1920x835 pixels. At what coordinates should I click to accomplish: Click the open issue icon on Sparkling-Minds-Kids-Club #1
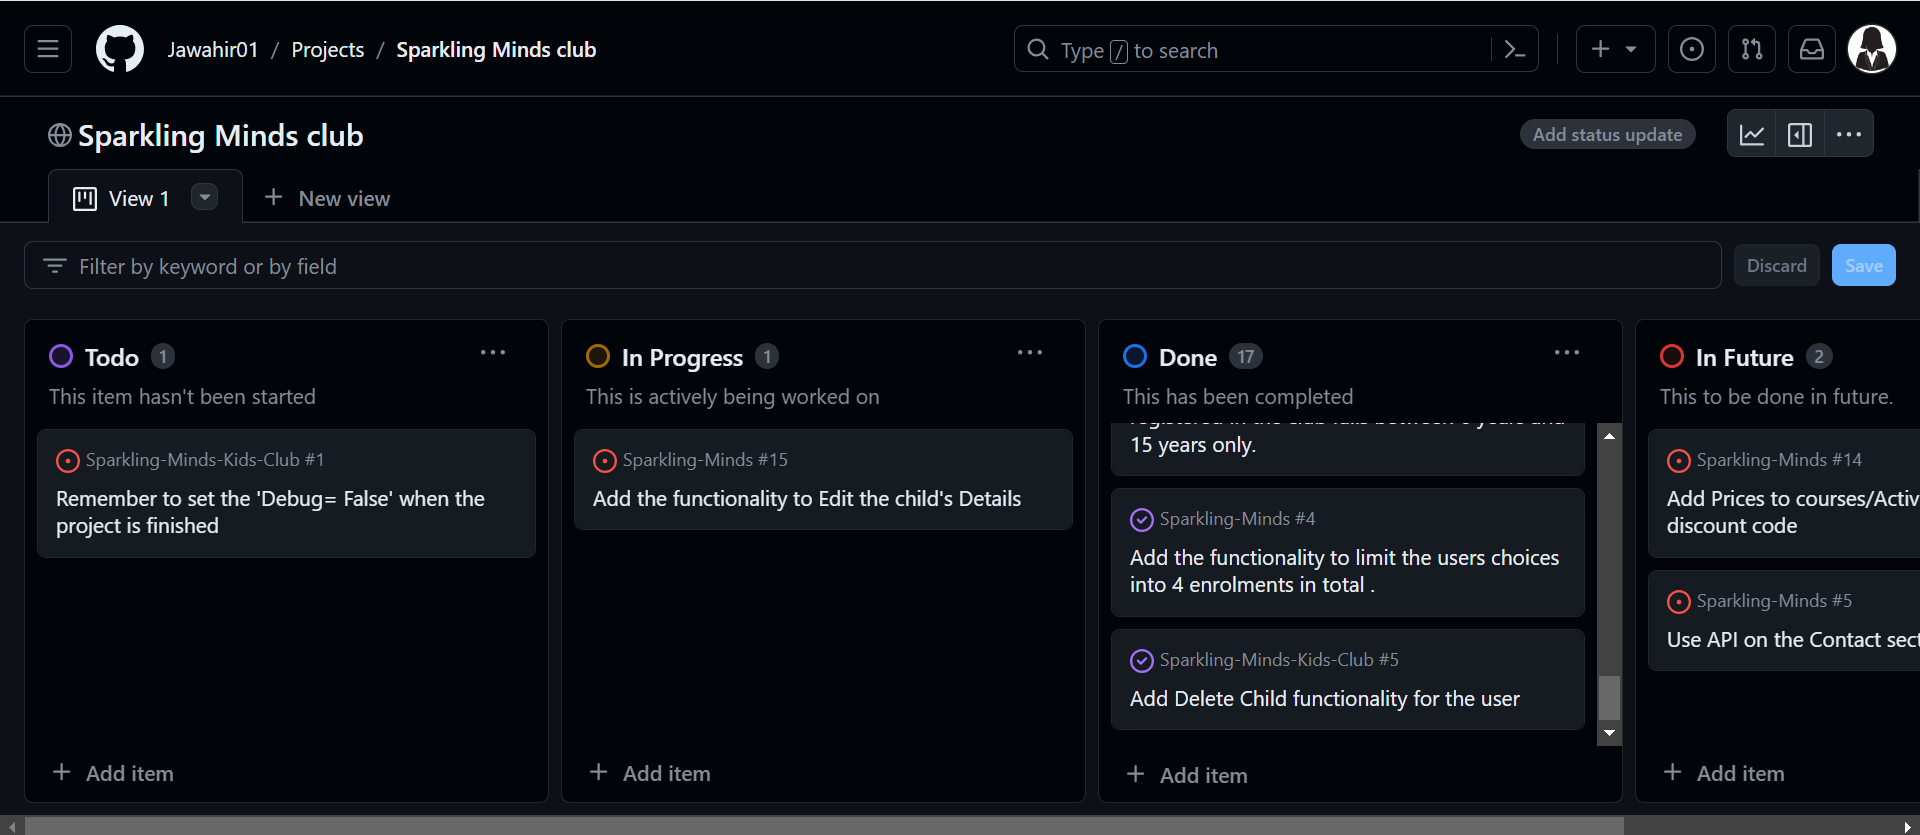tap(68, 460)
